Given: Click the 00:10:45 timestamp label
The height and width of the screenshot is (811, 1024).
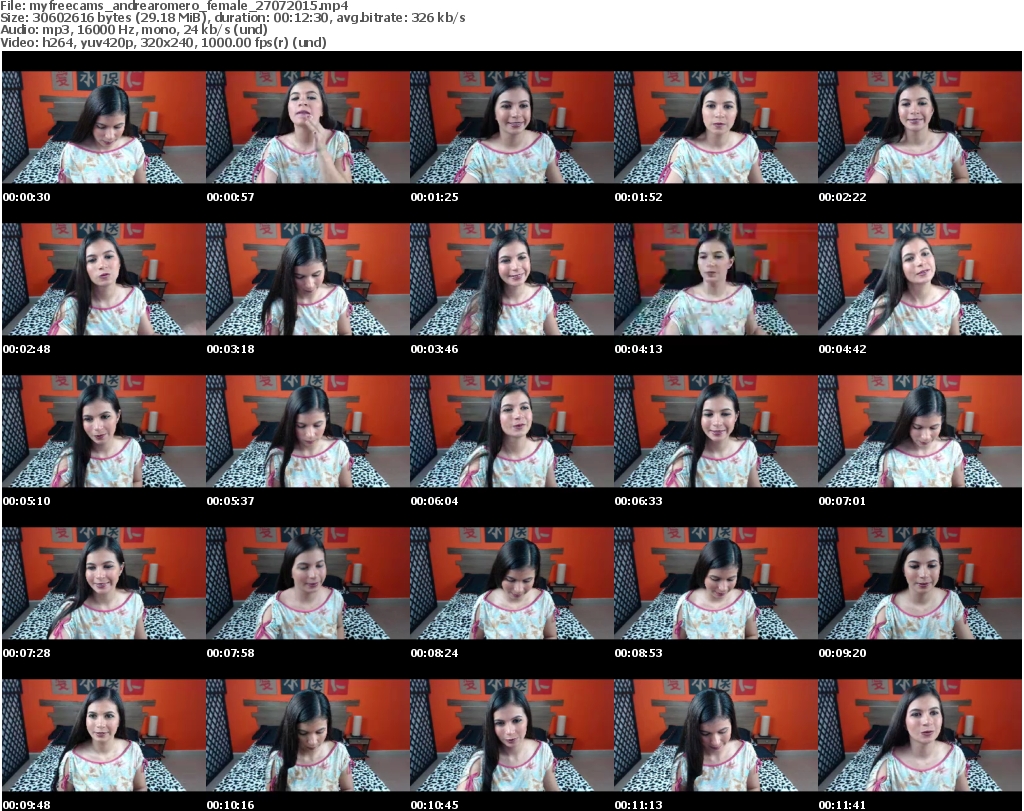Looking at the screenshot, I should (434, 805).
